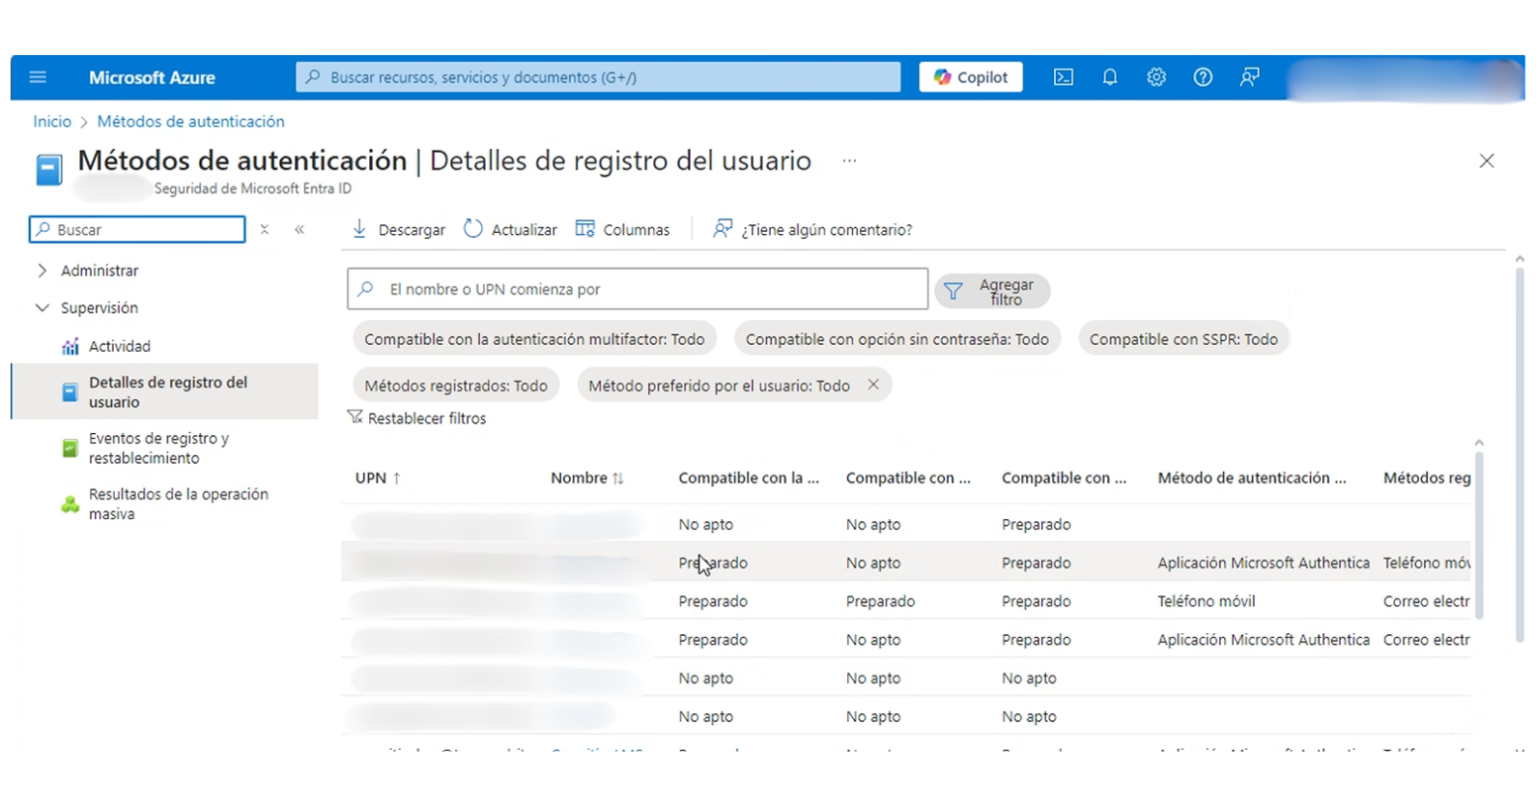Image resolution: width=1536 pixels, height=807 pixels.
Task: Collapse the Supervisión section
Action: (x=42, y=308)
